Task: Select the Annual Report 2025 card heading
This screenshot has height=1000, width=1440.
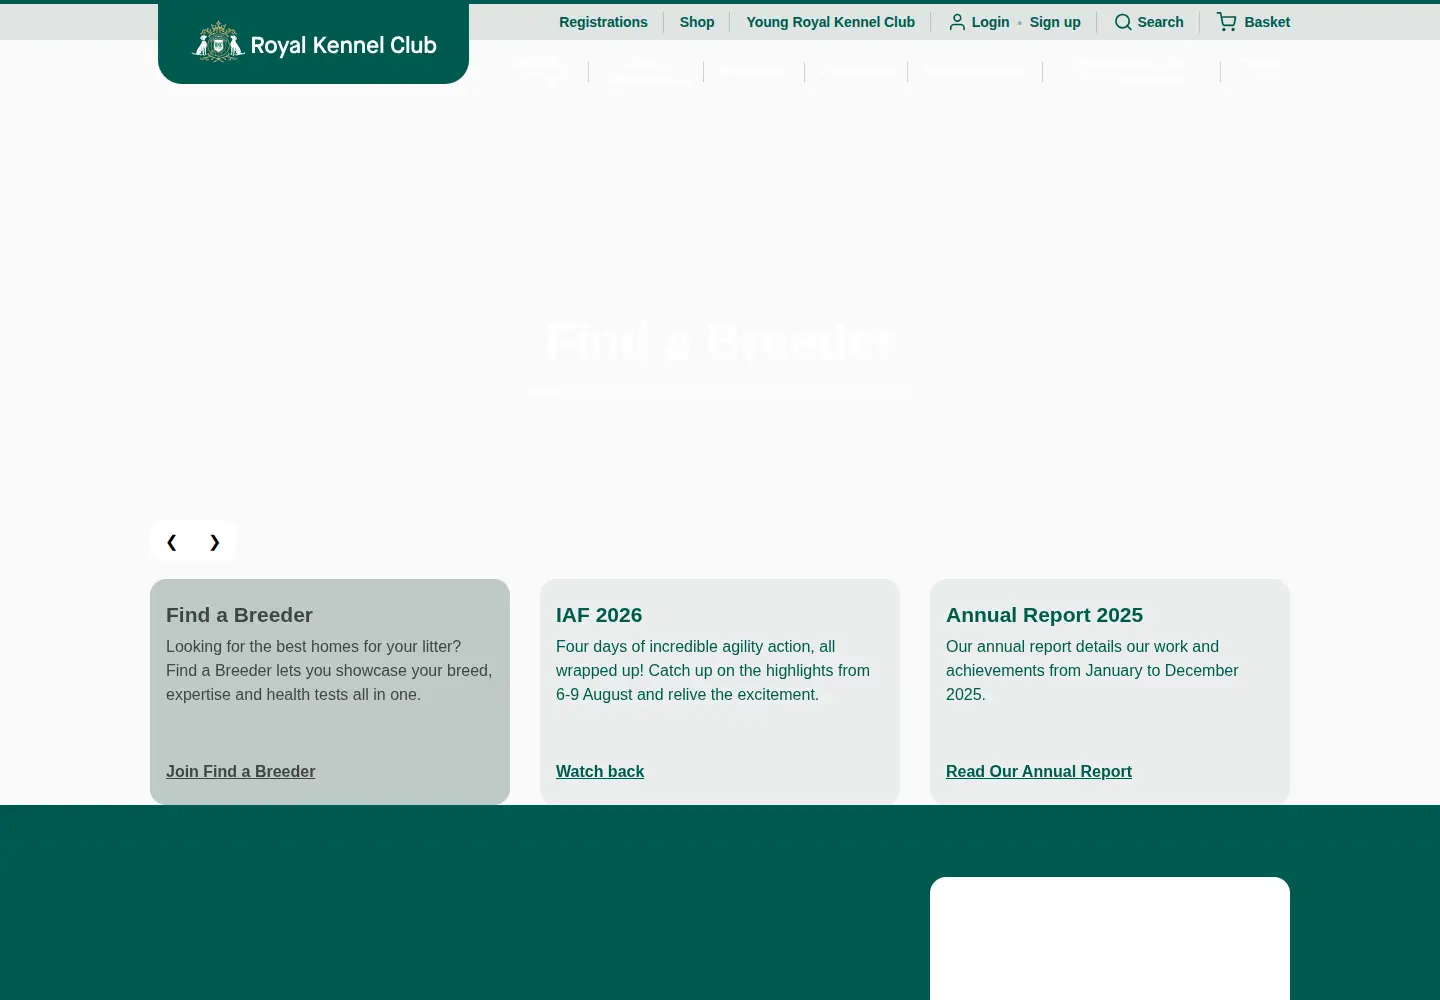Action: click(1044, 615)
